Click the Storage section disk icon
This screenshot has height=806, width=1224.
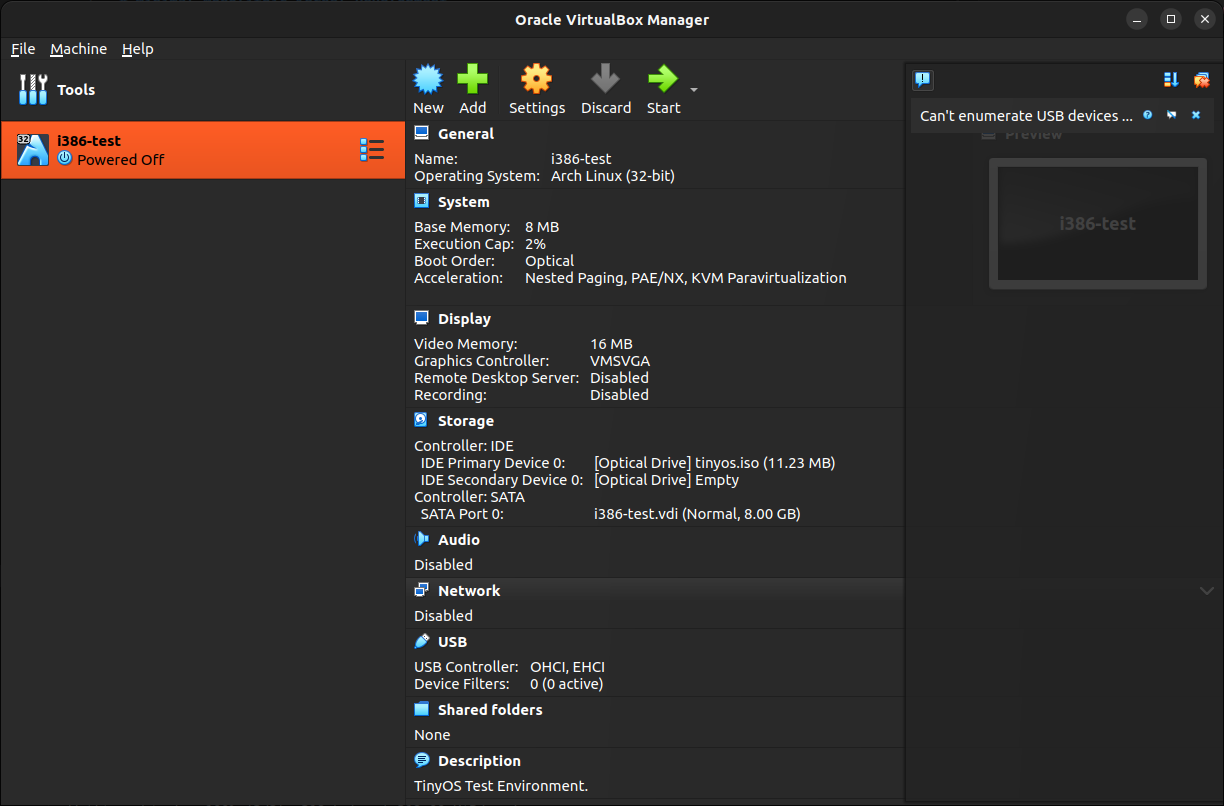(422, 420)
